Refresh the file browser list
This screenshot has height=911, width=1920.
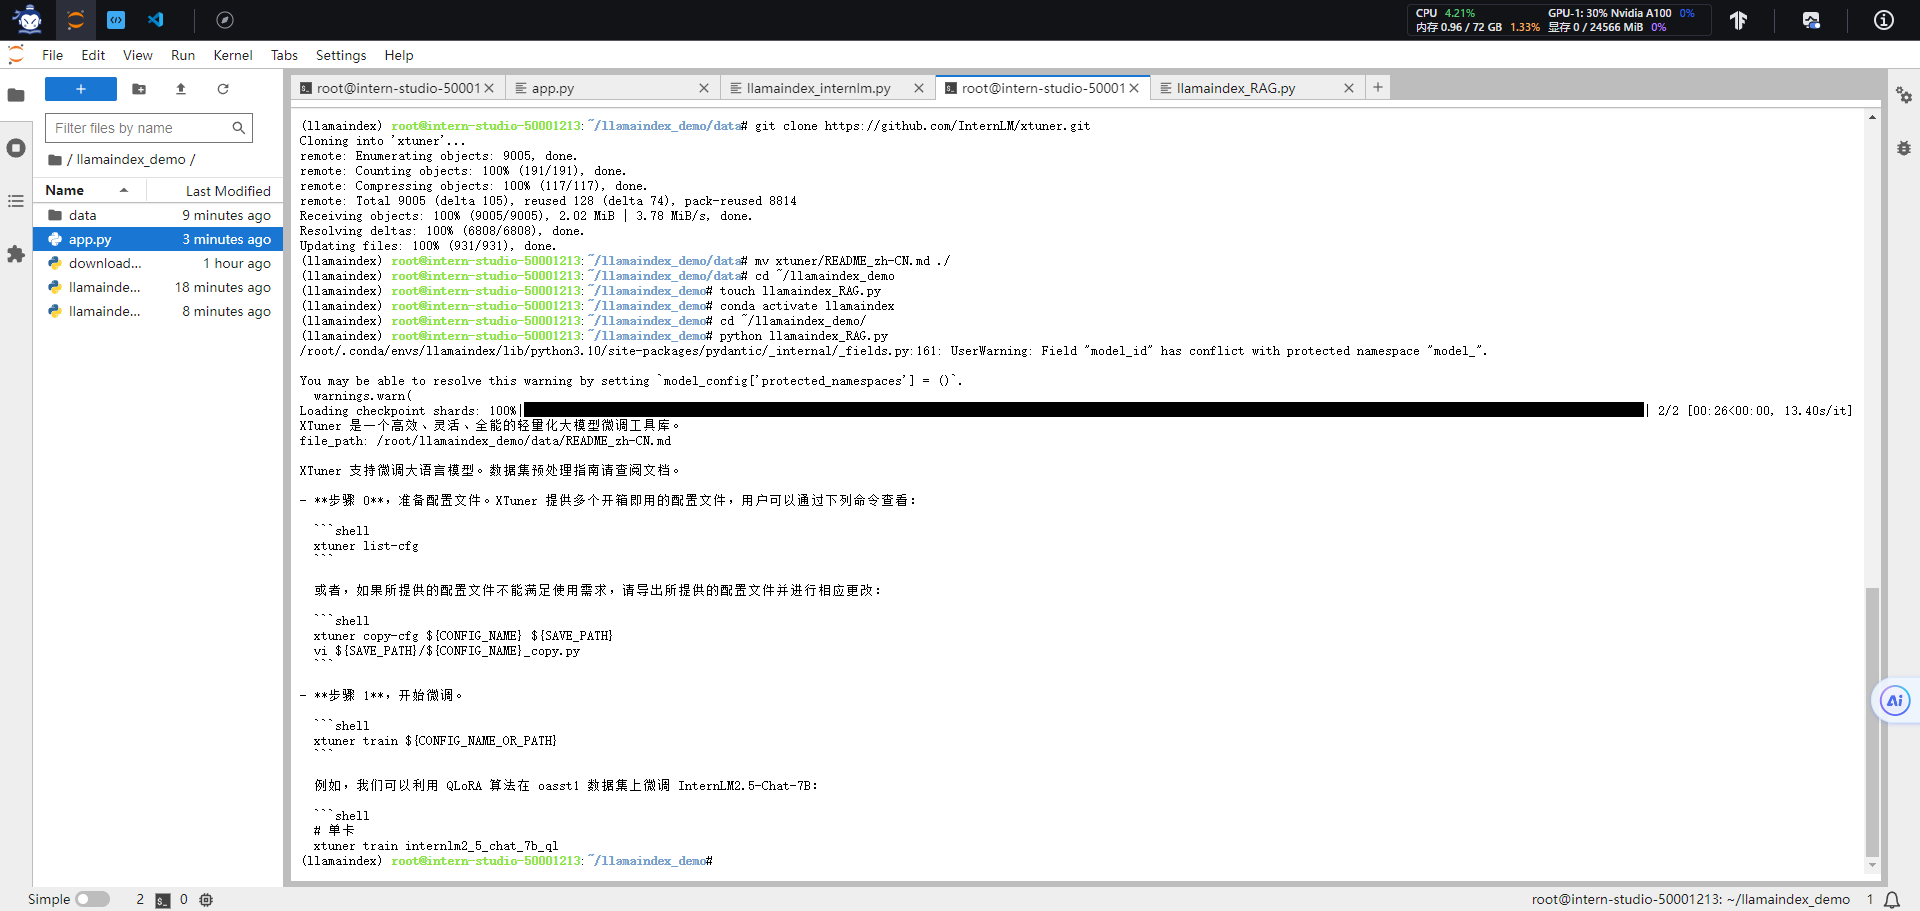223,89
